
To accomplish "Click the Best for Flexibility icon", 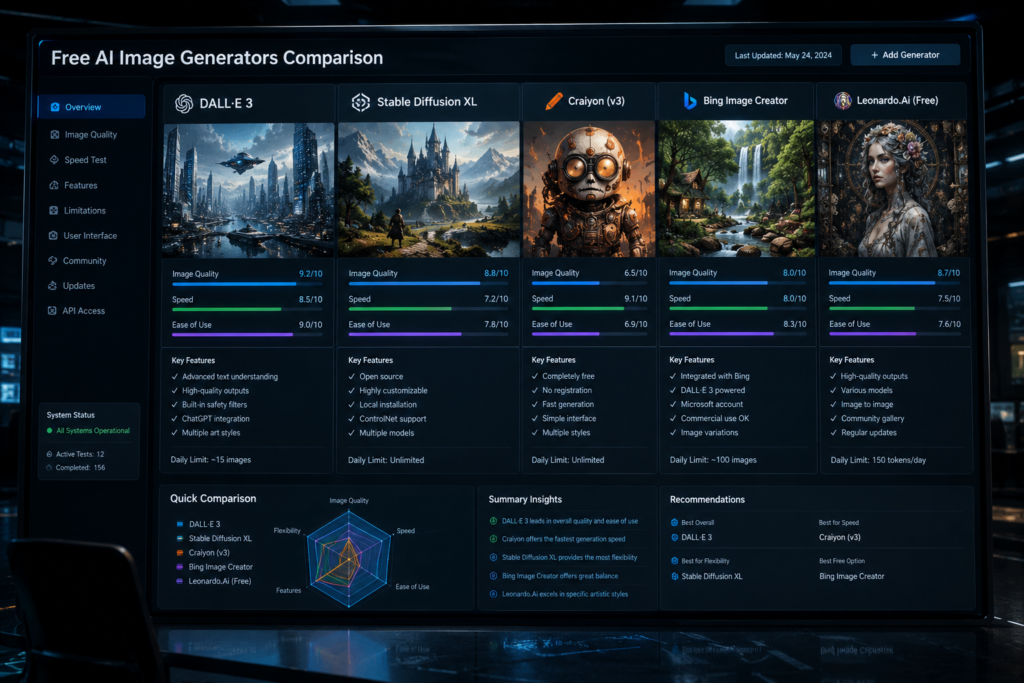I will 675,561.
